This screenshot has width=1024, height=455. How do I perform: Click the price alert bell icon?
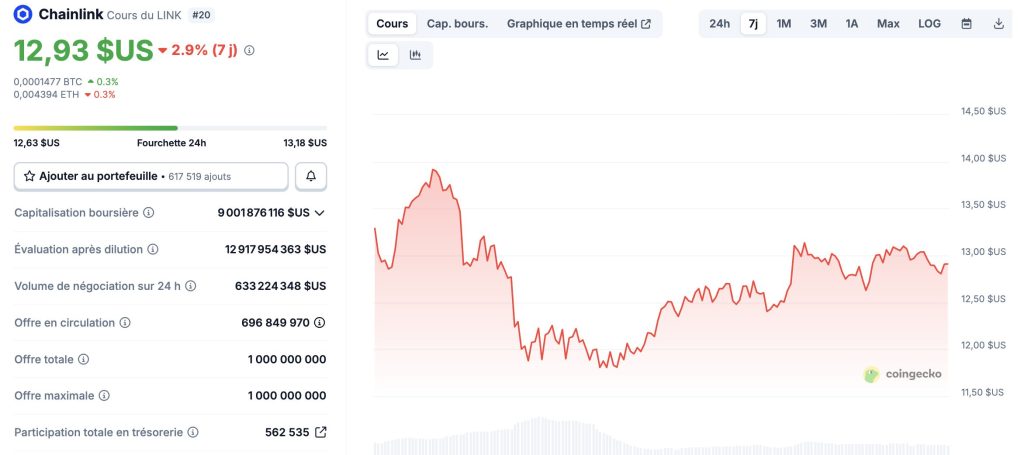311,176
